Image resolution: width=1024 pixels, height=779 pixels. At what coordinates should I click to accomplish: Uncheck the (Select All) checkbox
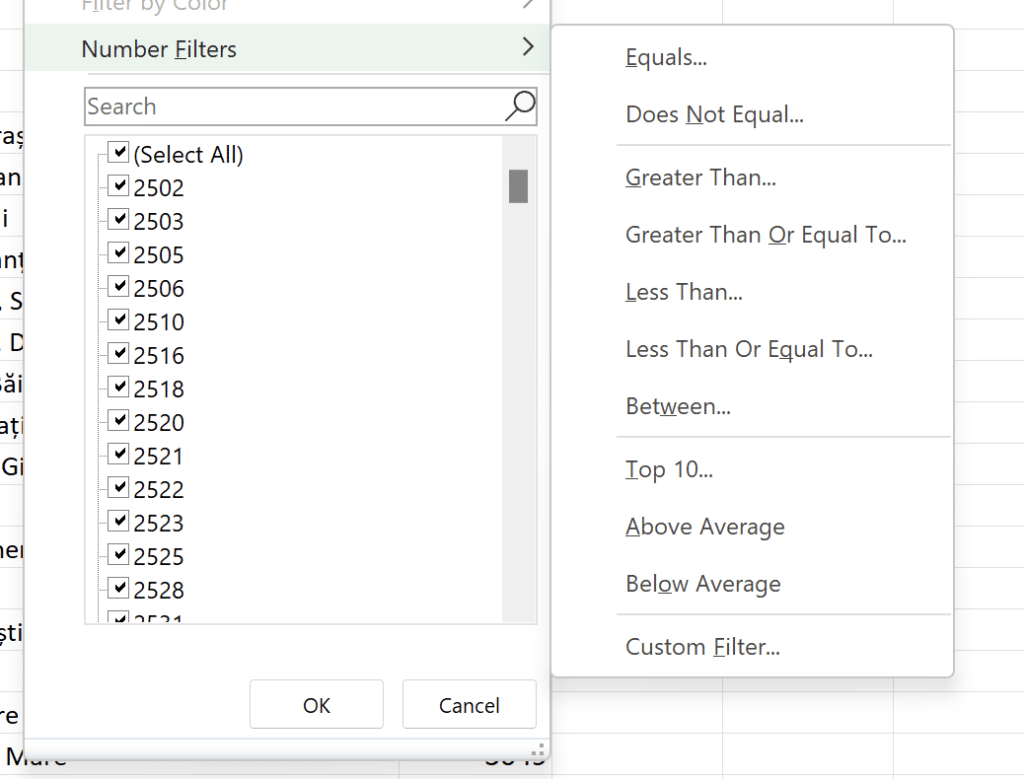tap(118, 152)
